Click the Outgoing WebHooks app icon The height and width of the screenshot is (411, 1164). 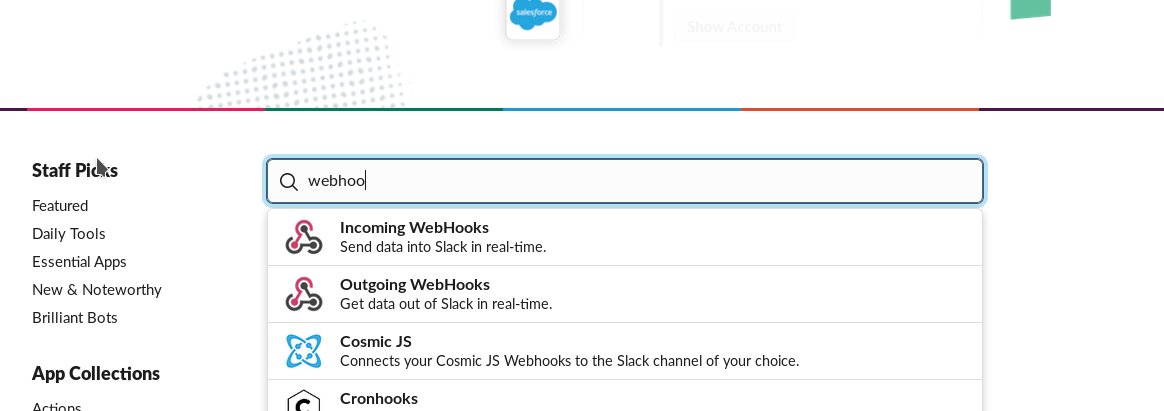(x=304, y=294)
